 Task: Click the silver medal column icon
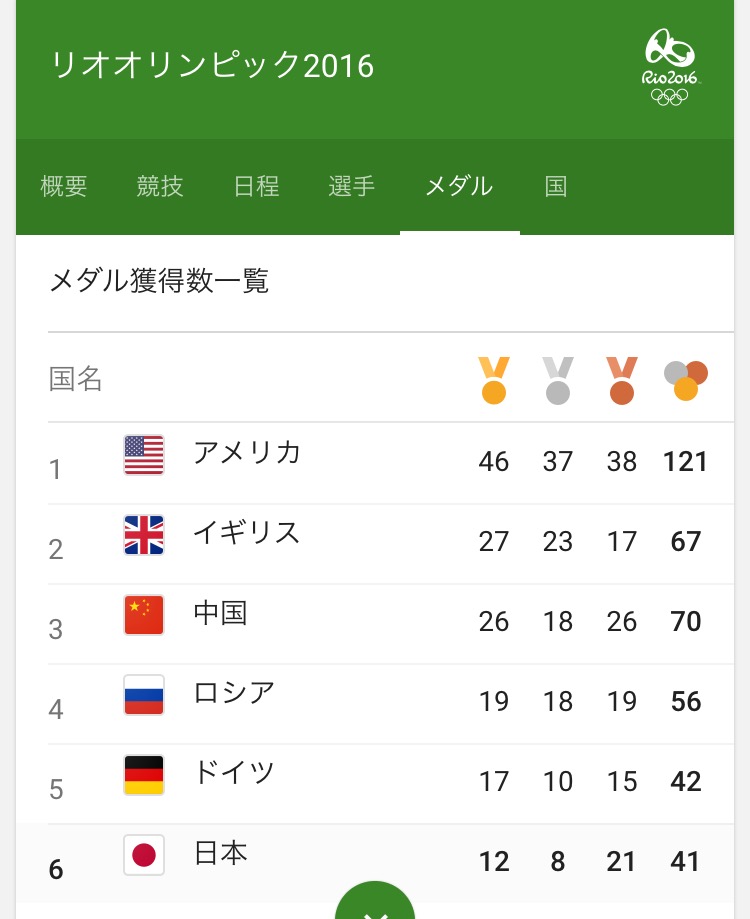pos(558,380)
